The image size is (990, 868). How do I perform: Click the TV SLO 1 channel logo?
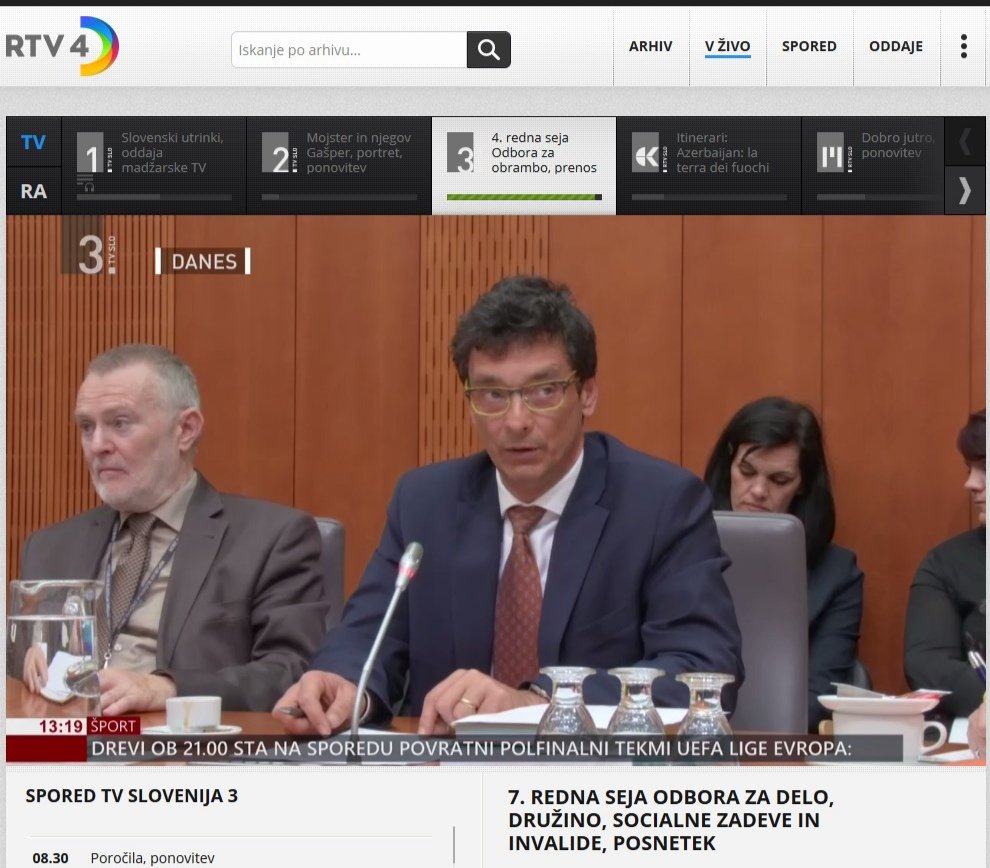93,153
